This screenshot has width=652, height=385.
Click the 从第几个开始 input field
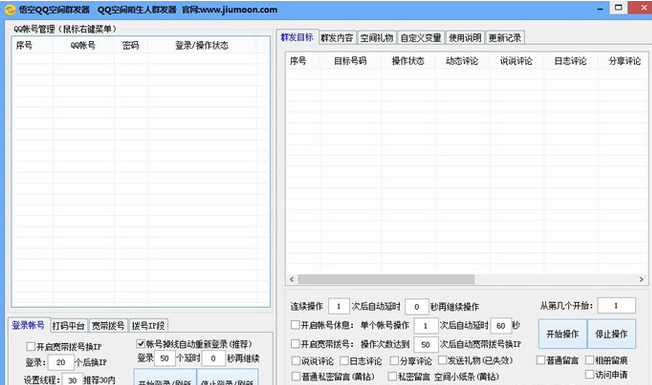[616, 306]
